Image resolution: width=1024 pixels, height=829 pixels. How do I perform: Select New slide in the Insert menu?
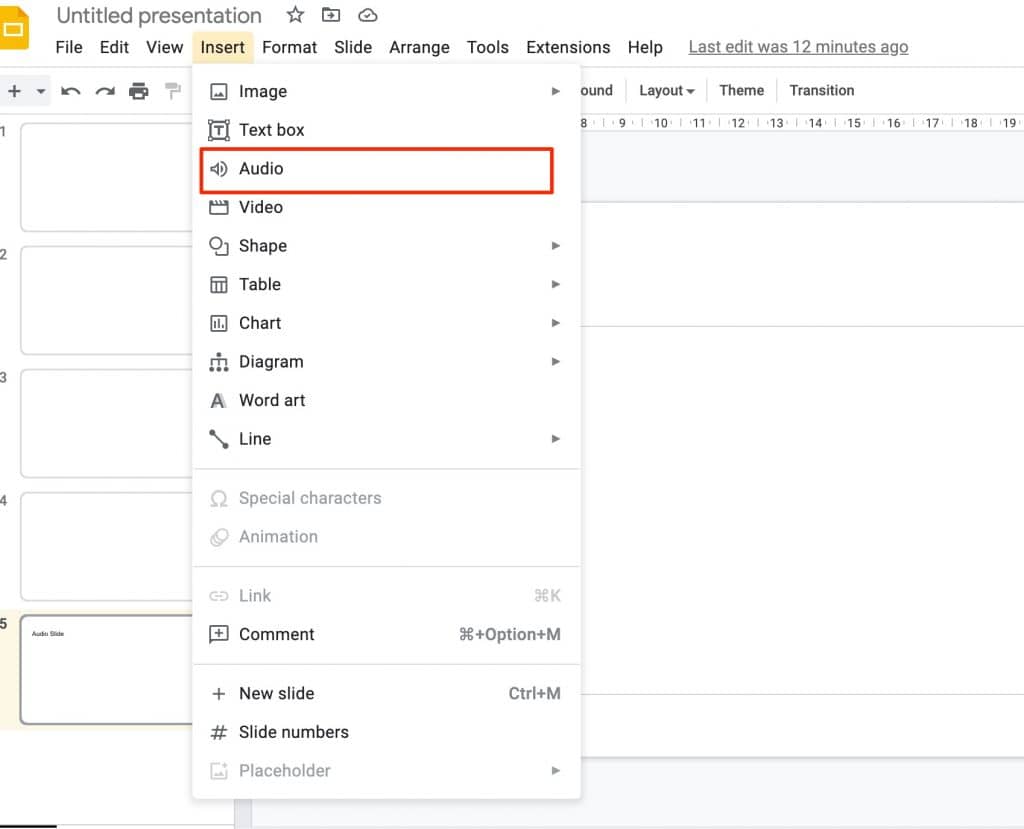[387, 693]
